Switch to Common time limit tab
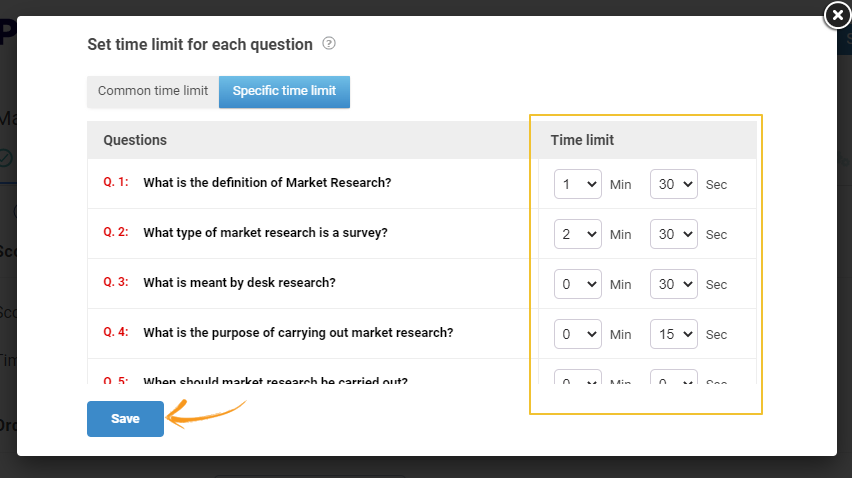 pyautogui.click(x=153, y=91)
